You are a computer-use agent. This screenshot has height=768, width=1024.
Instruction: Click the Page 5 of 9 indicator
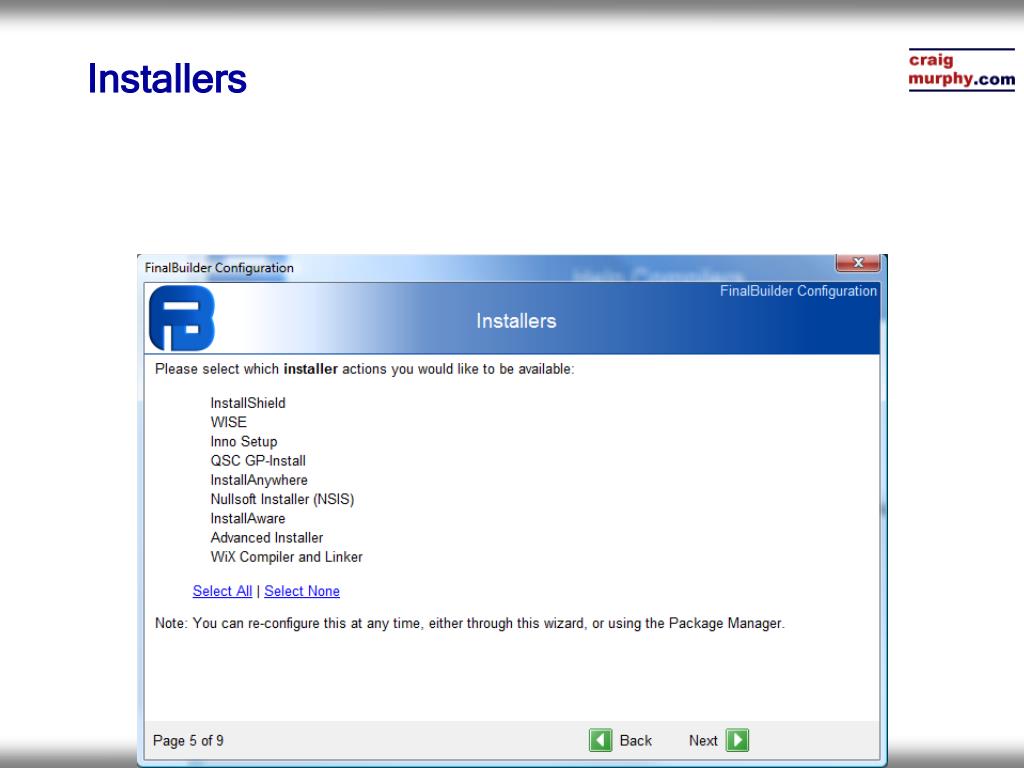(x=188, y=741)
